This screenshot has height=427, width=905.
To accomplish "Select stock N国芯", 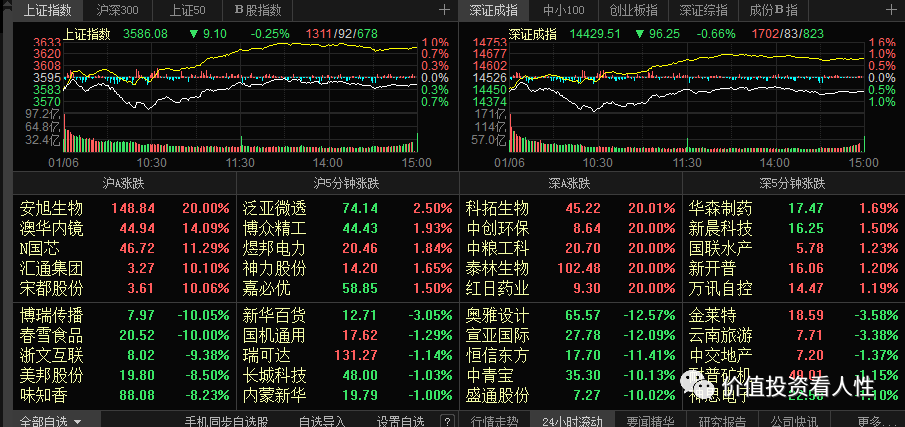I will point(39,249).
